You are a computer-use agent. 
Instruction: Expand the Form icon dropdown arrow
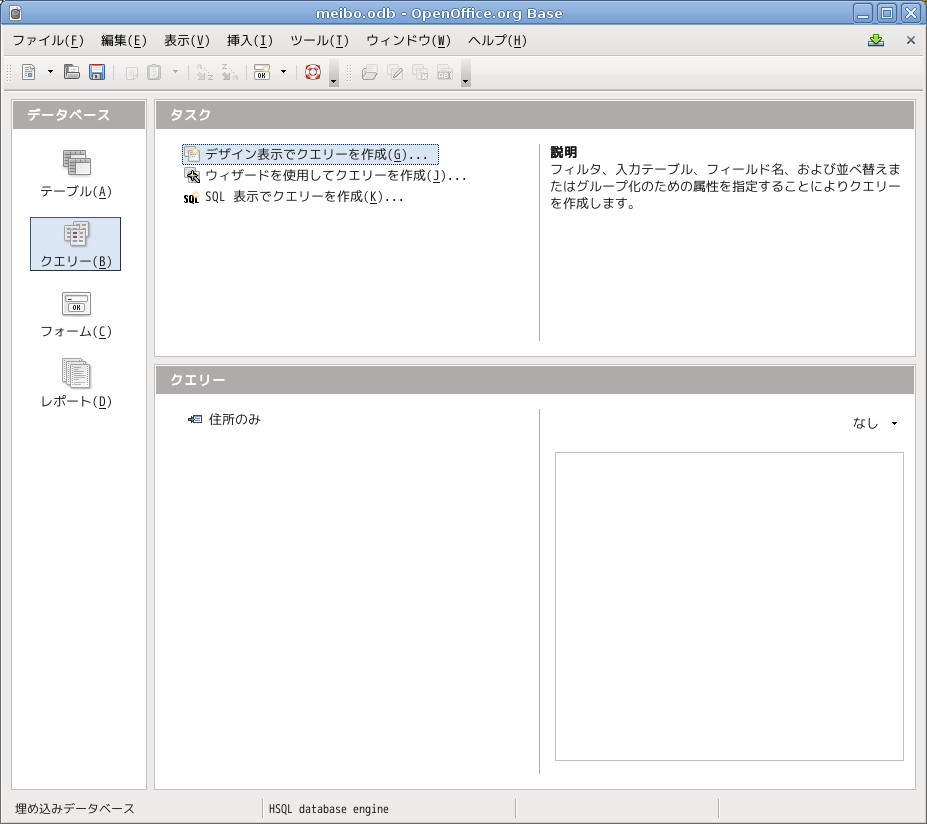click(x=283, y=72)
